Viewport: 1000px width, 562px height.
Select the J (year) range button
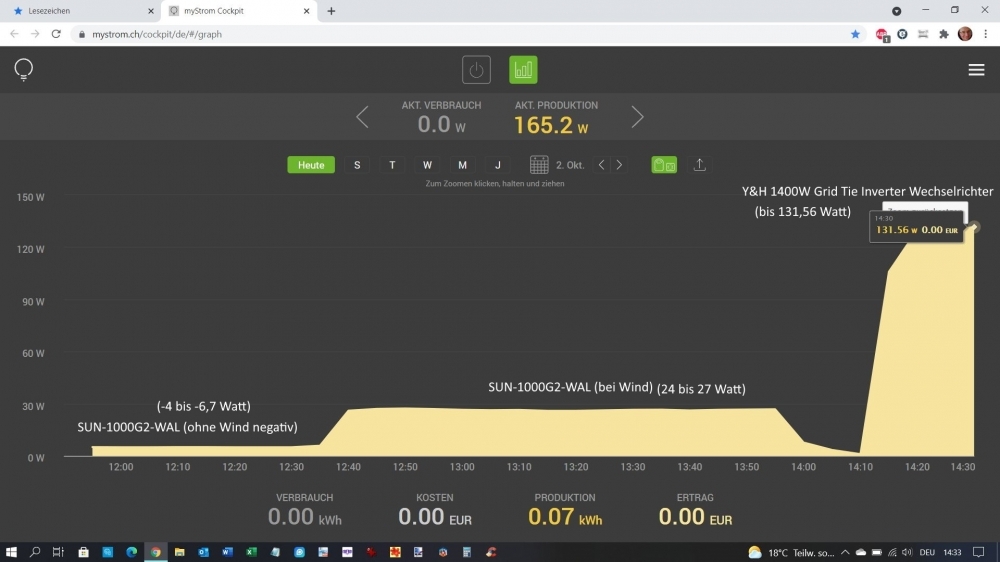[x=497, y=165]
